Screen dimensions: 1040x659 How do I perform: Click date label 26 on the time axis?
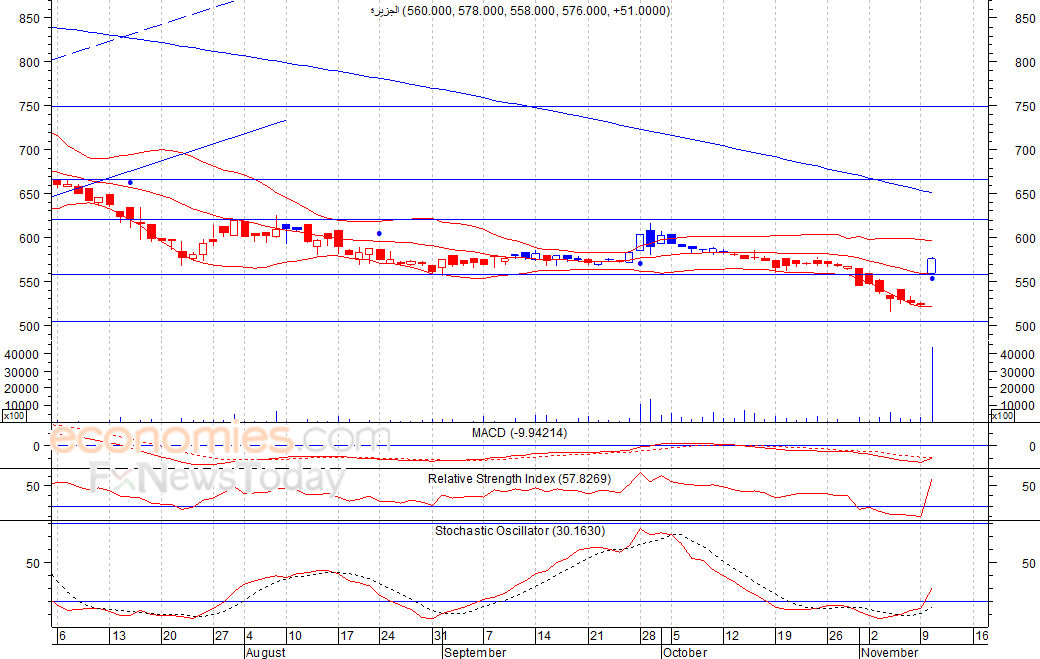click(836, 636)
